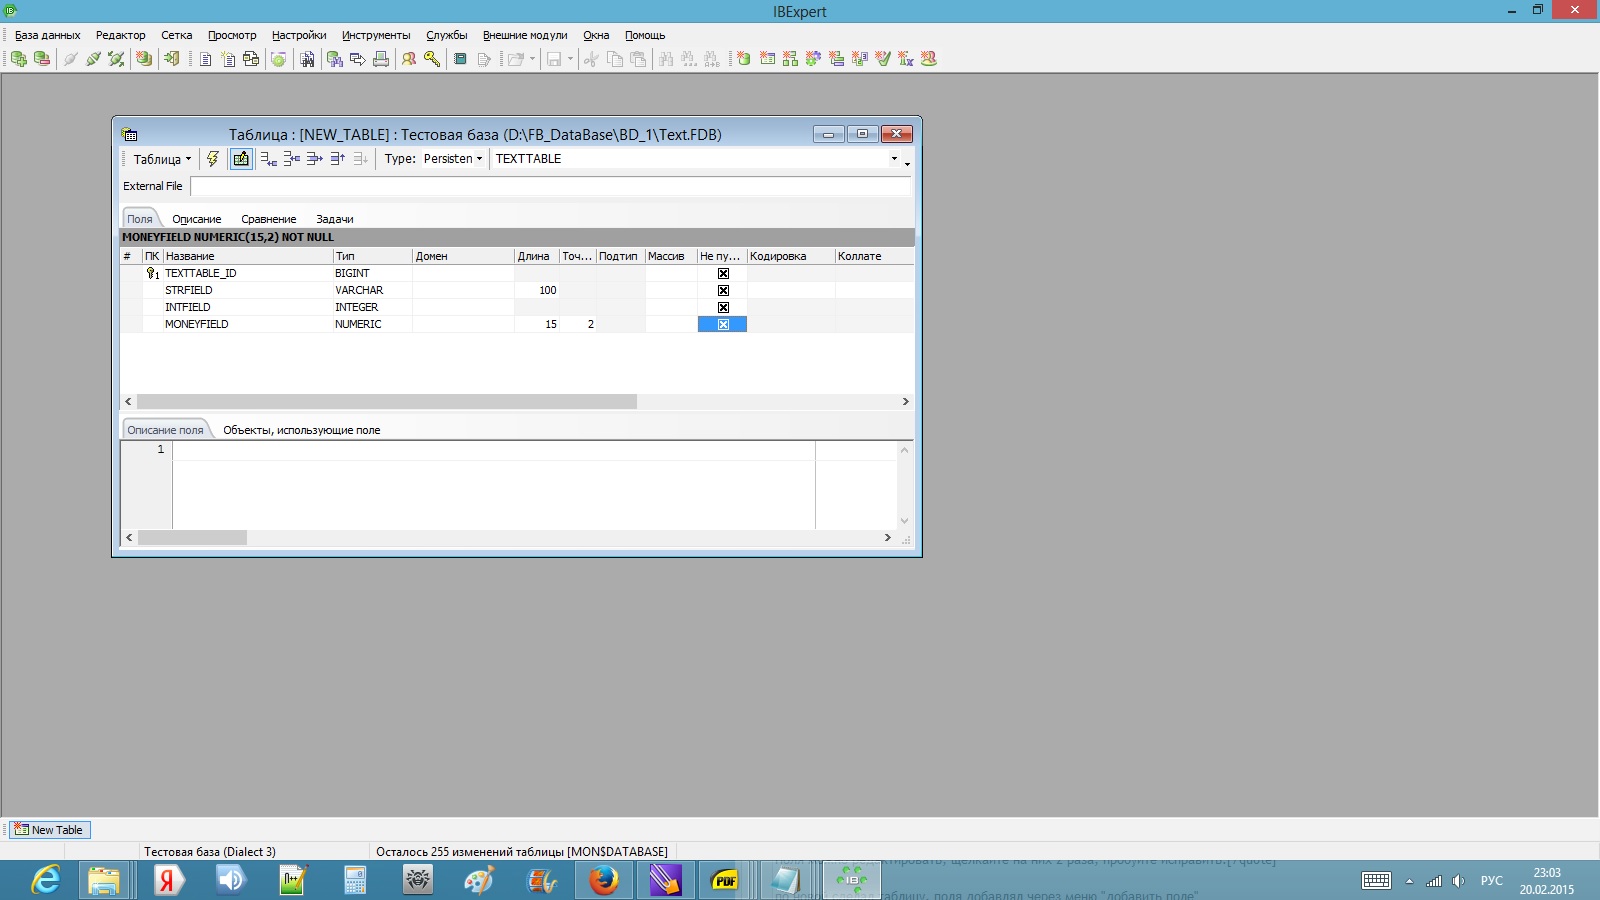The height and width of the screenshot is (900, 1600).
Task: Click the External File input field
Action: (550, 186)
